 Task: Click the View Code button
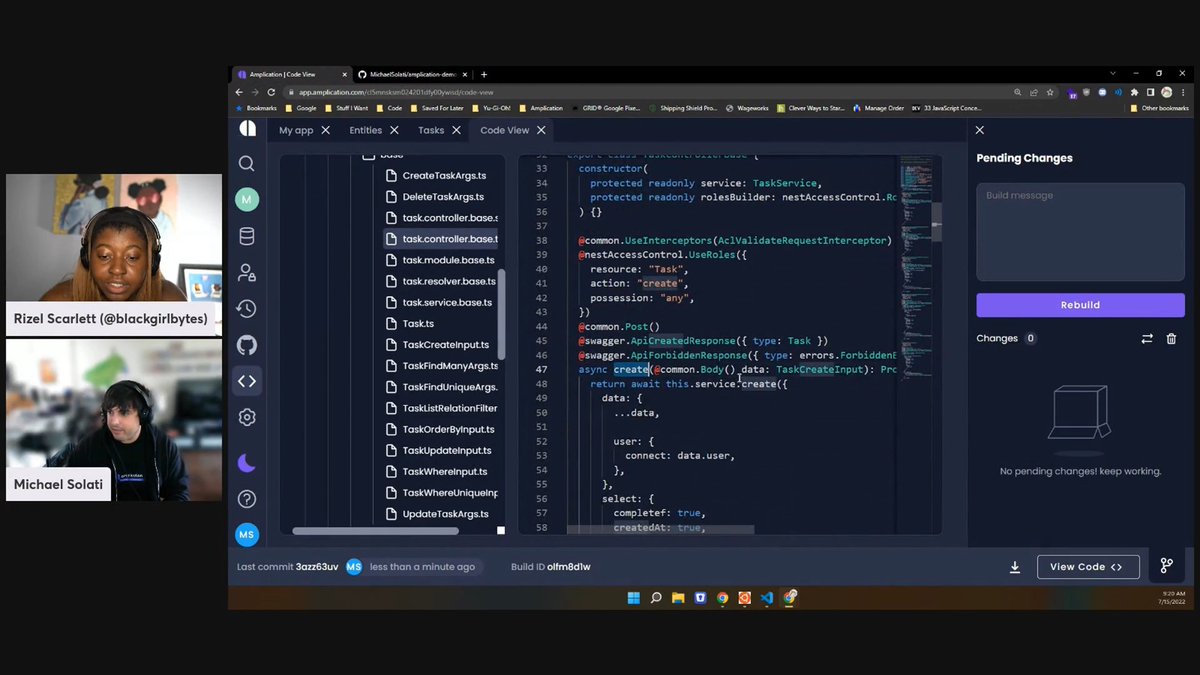pyautogui.click(x=1088, y=567)
